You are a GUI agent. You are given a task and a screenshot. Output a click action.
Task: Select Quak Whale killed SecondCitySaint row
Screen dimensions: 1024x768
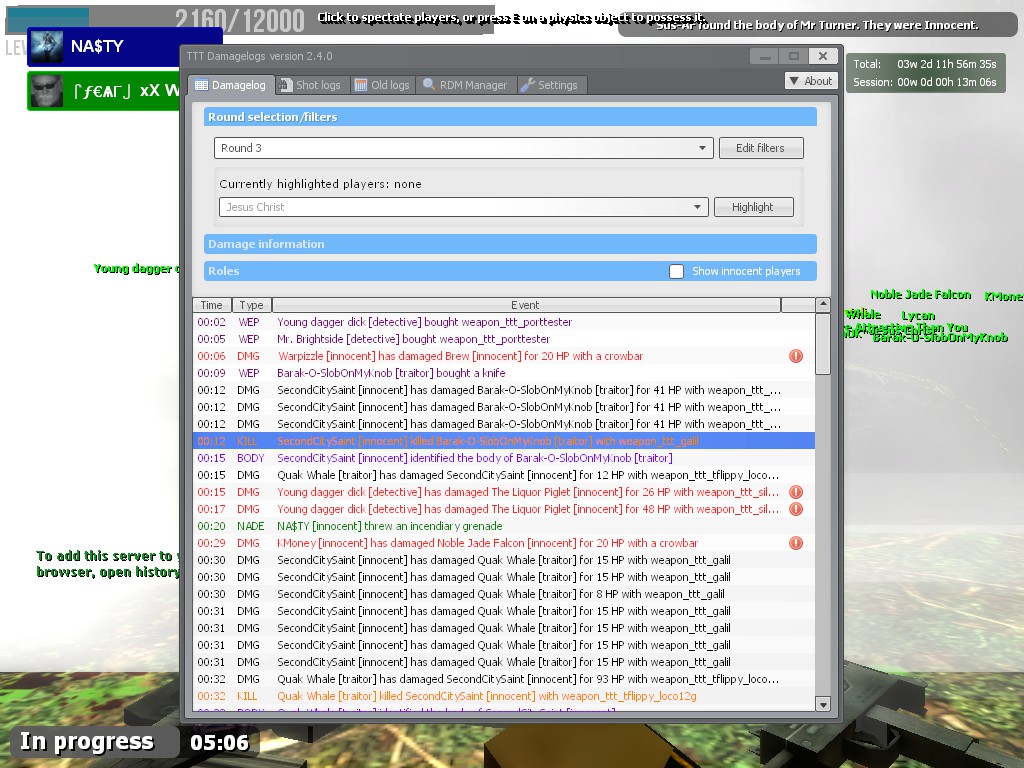point(504,696)
